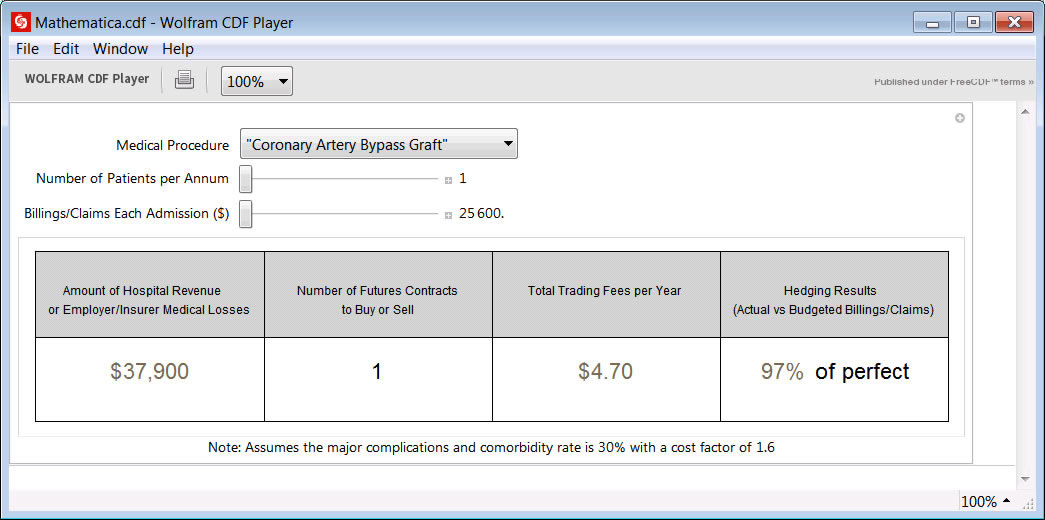
Task: Click the scroll up arrow on vertical scrollbar
Action: [1025, 112]
